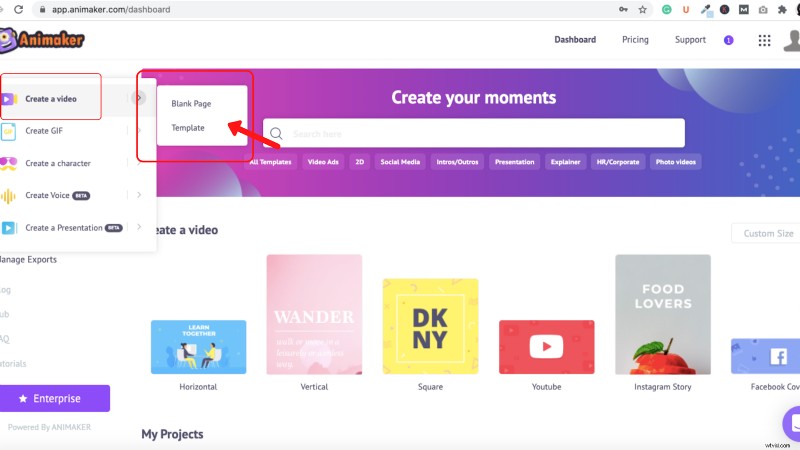The image size is (800, 450).
Task: Choose the Youtube video format thumbnail
Action: 546,346
